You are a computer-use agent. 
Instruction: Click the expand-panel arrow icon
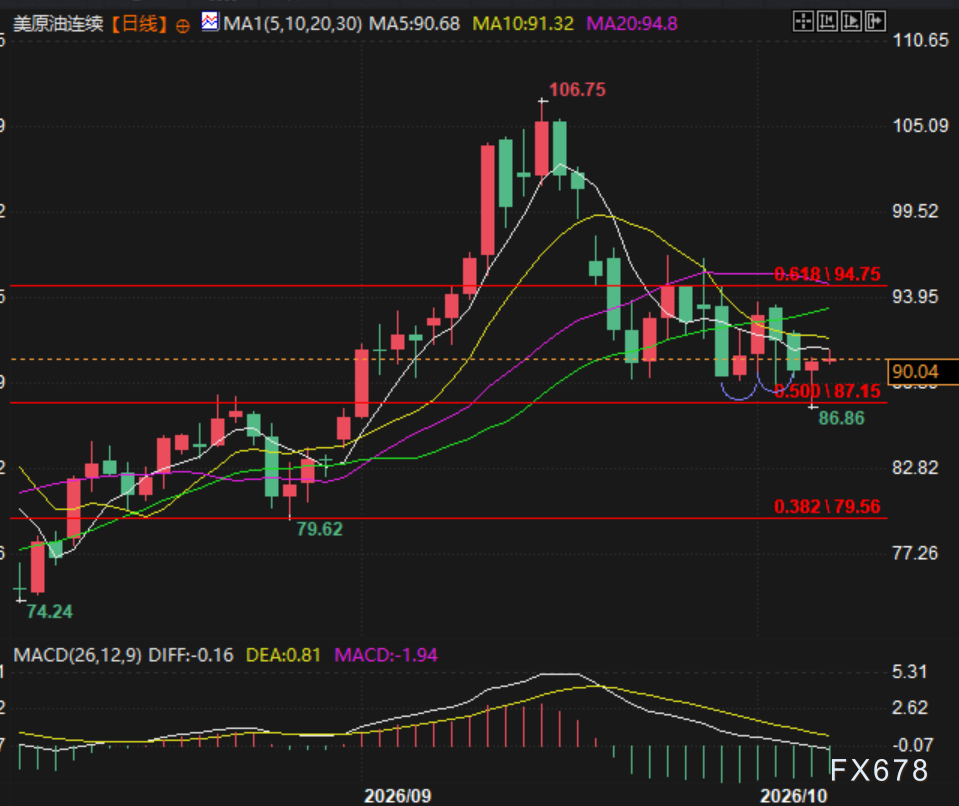(875, 21)
